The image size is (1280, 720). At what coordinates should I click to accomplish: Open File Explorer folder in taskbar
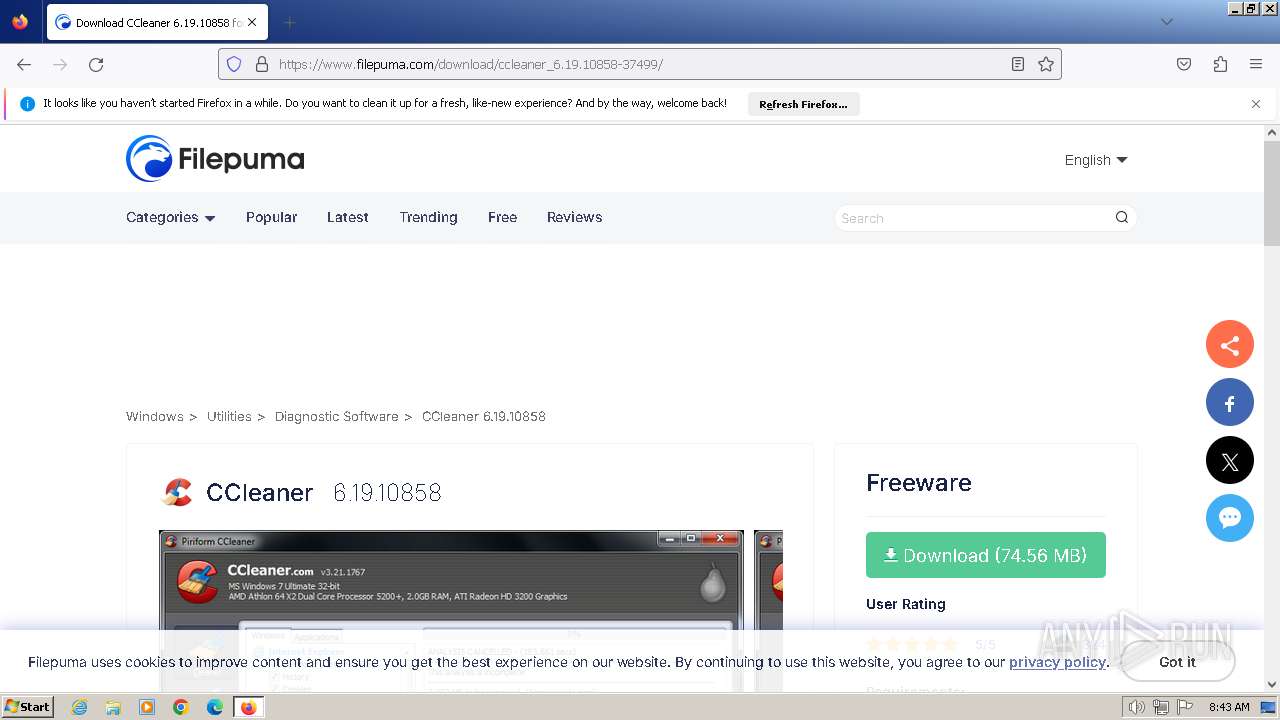tap(113, 707)
